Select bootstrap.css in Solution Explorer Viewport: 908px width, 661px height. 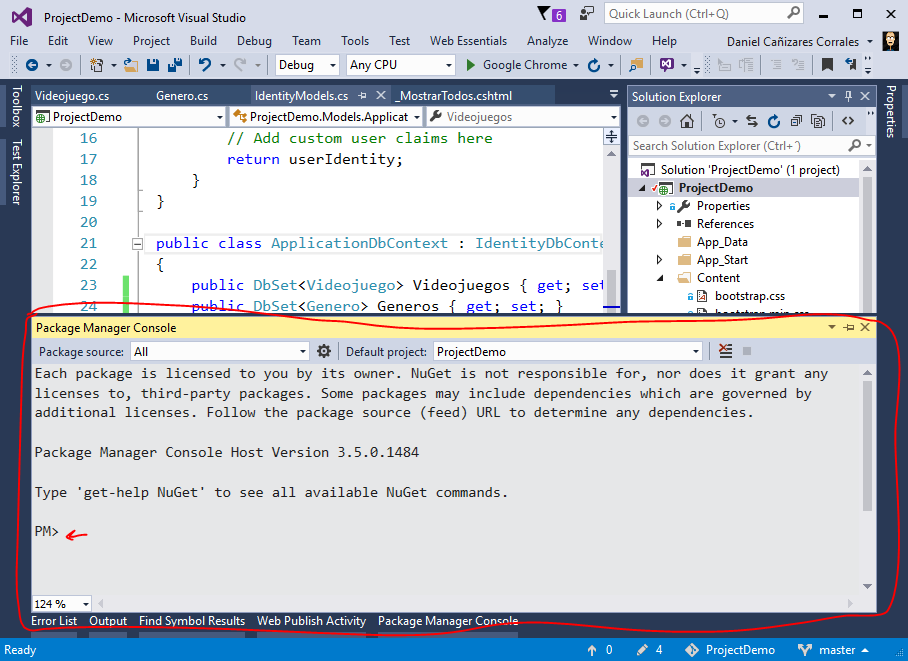pos(749,296)
